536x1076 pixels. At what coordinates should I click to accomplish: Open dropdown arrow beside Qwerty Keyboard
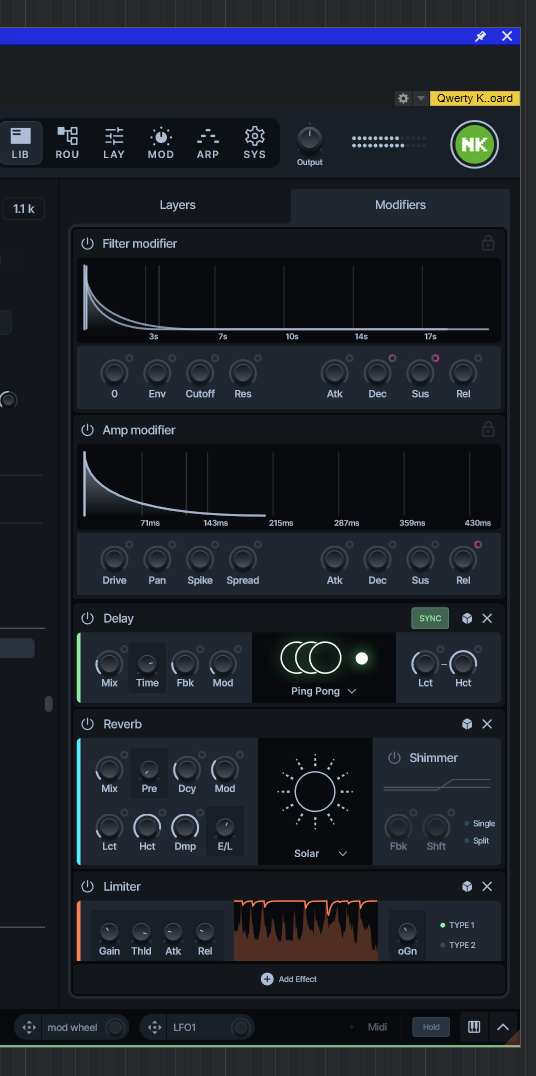[421, 98]
